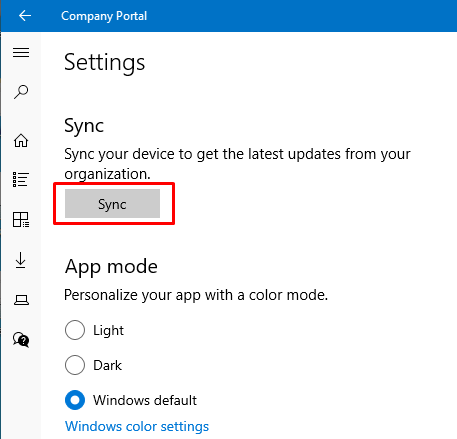
Task: Click the Company Portal title text
Action: tap(104, 16)
